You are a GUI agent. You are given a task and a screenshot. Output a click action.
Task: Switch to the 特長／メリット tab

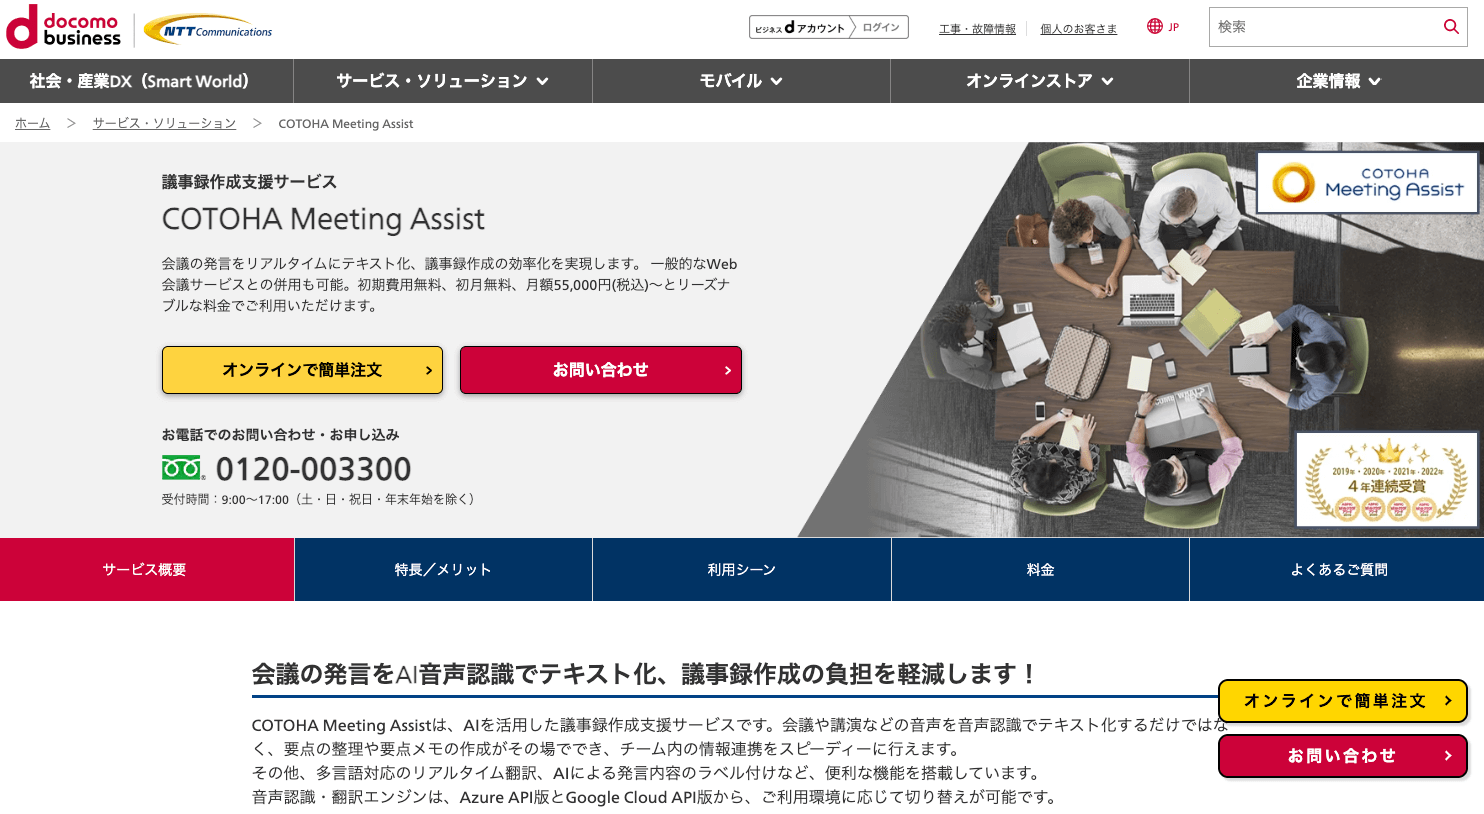pos(443,569)
